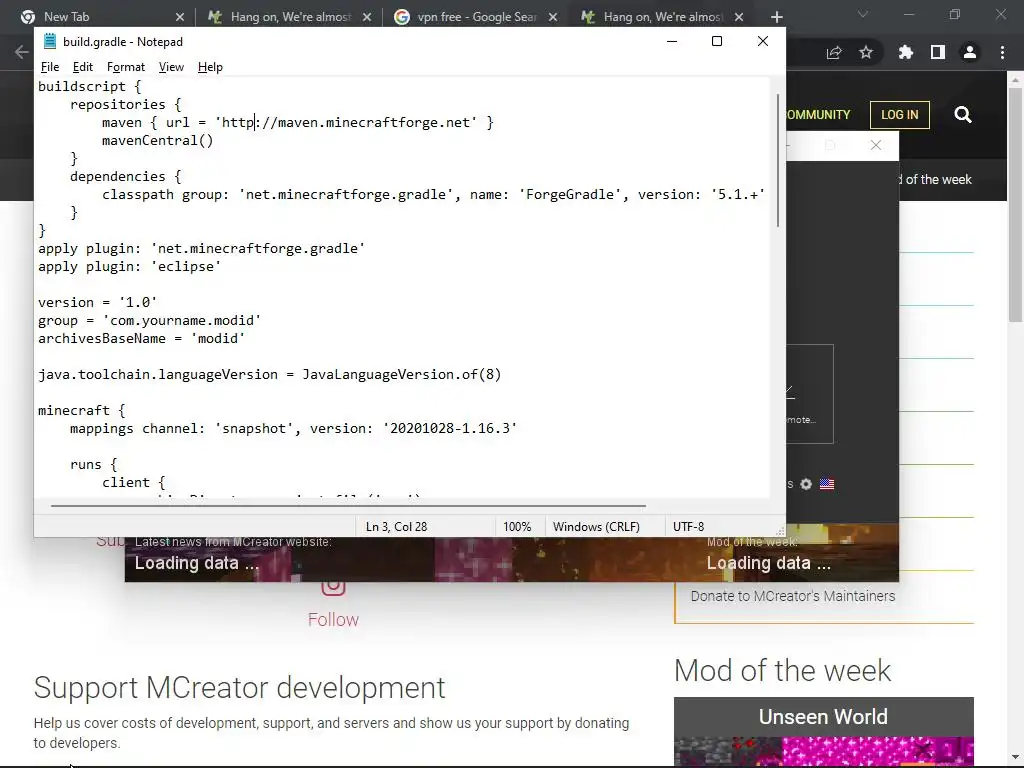The image size is (1024, 768).
Task: Open the View menu in Notepad
Action: (x=171, y=67)
